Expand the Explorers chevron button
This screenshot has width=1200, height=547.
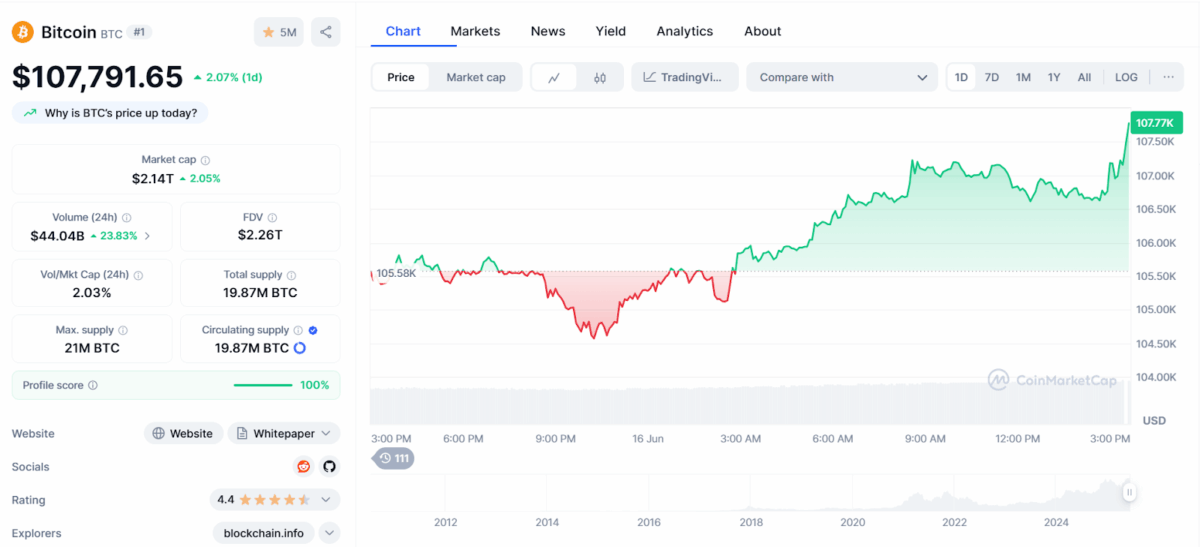click(329, 533)
